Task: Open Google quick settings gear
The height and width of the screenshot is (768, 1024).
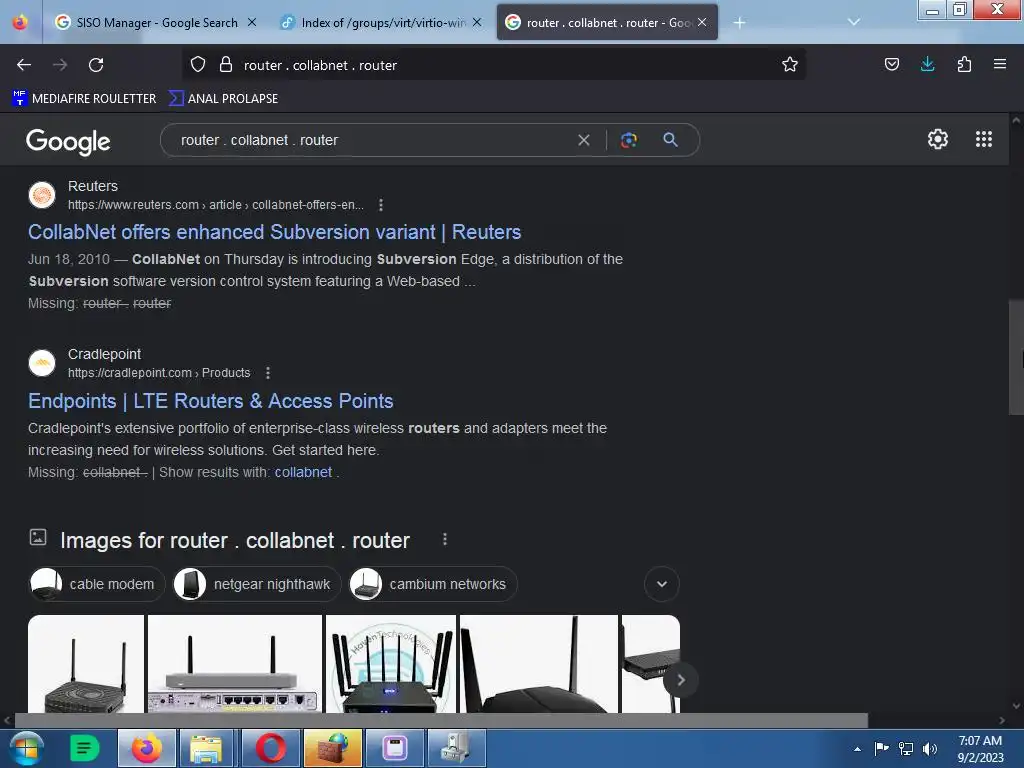Action: [937, 139]
